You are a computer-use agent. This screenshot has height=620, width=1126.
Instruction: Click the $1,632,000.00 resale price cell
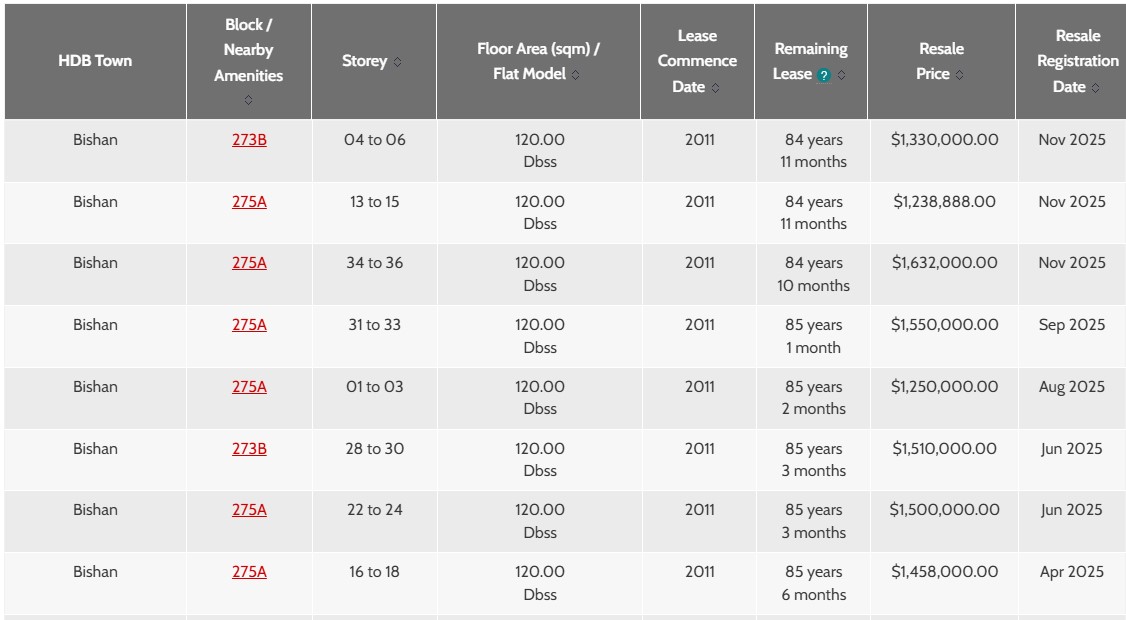[944, 263]
